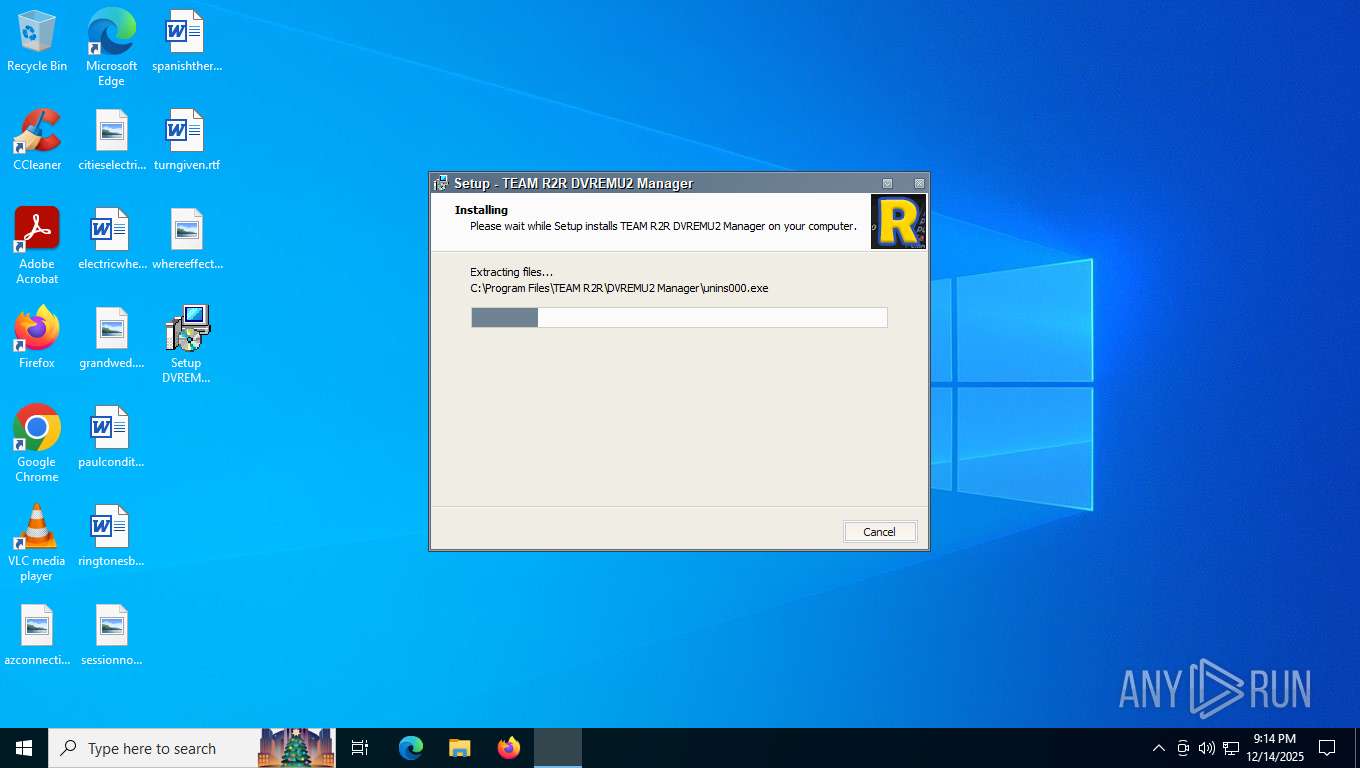Click the holiday search highlight image
The height and width of the screenshot is (768, 1360).
296,748
